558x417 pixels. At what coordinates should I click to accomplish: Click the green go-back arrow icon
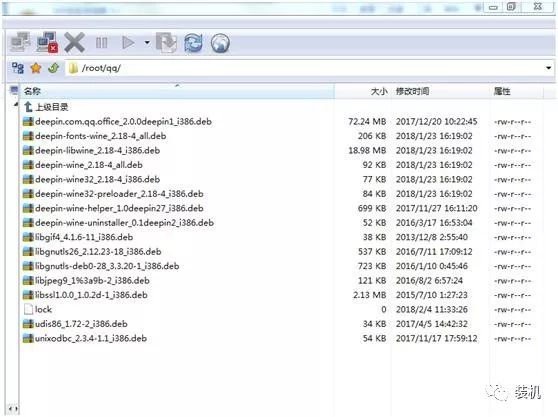(x=54, y=68)
